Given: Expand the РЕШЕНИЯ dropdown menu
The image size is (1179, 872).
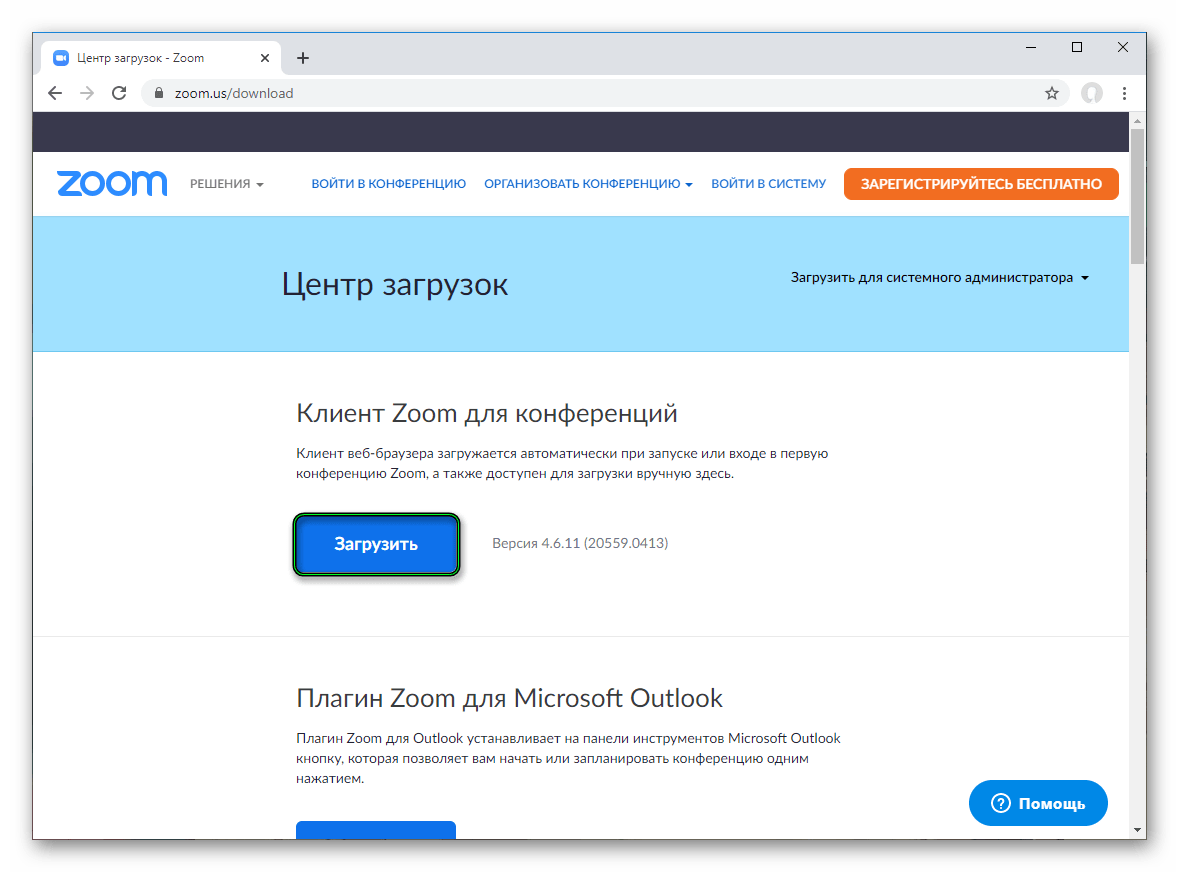Looking at the screenshot, I should click(x=226, y=184).
